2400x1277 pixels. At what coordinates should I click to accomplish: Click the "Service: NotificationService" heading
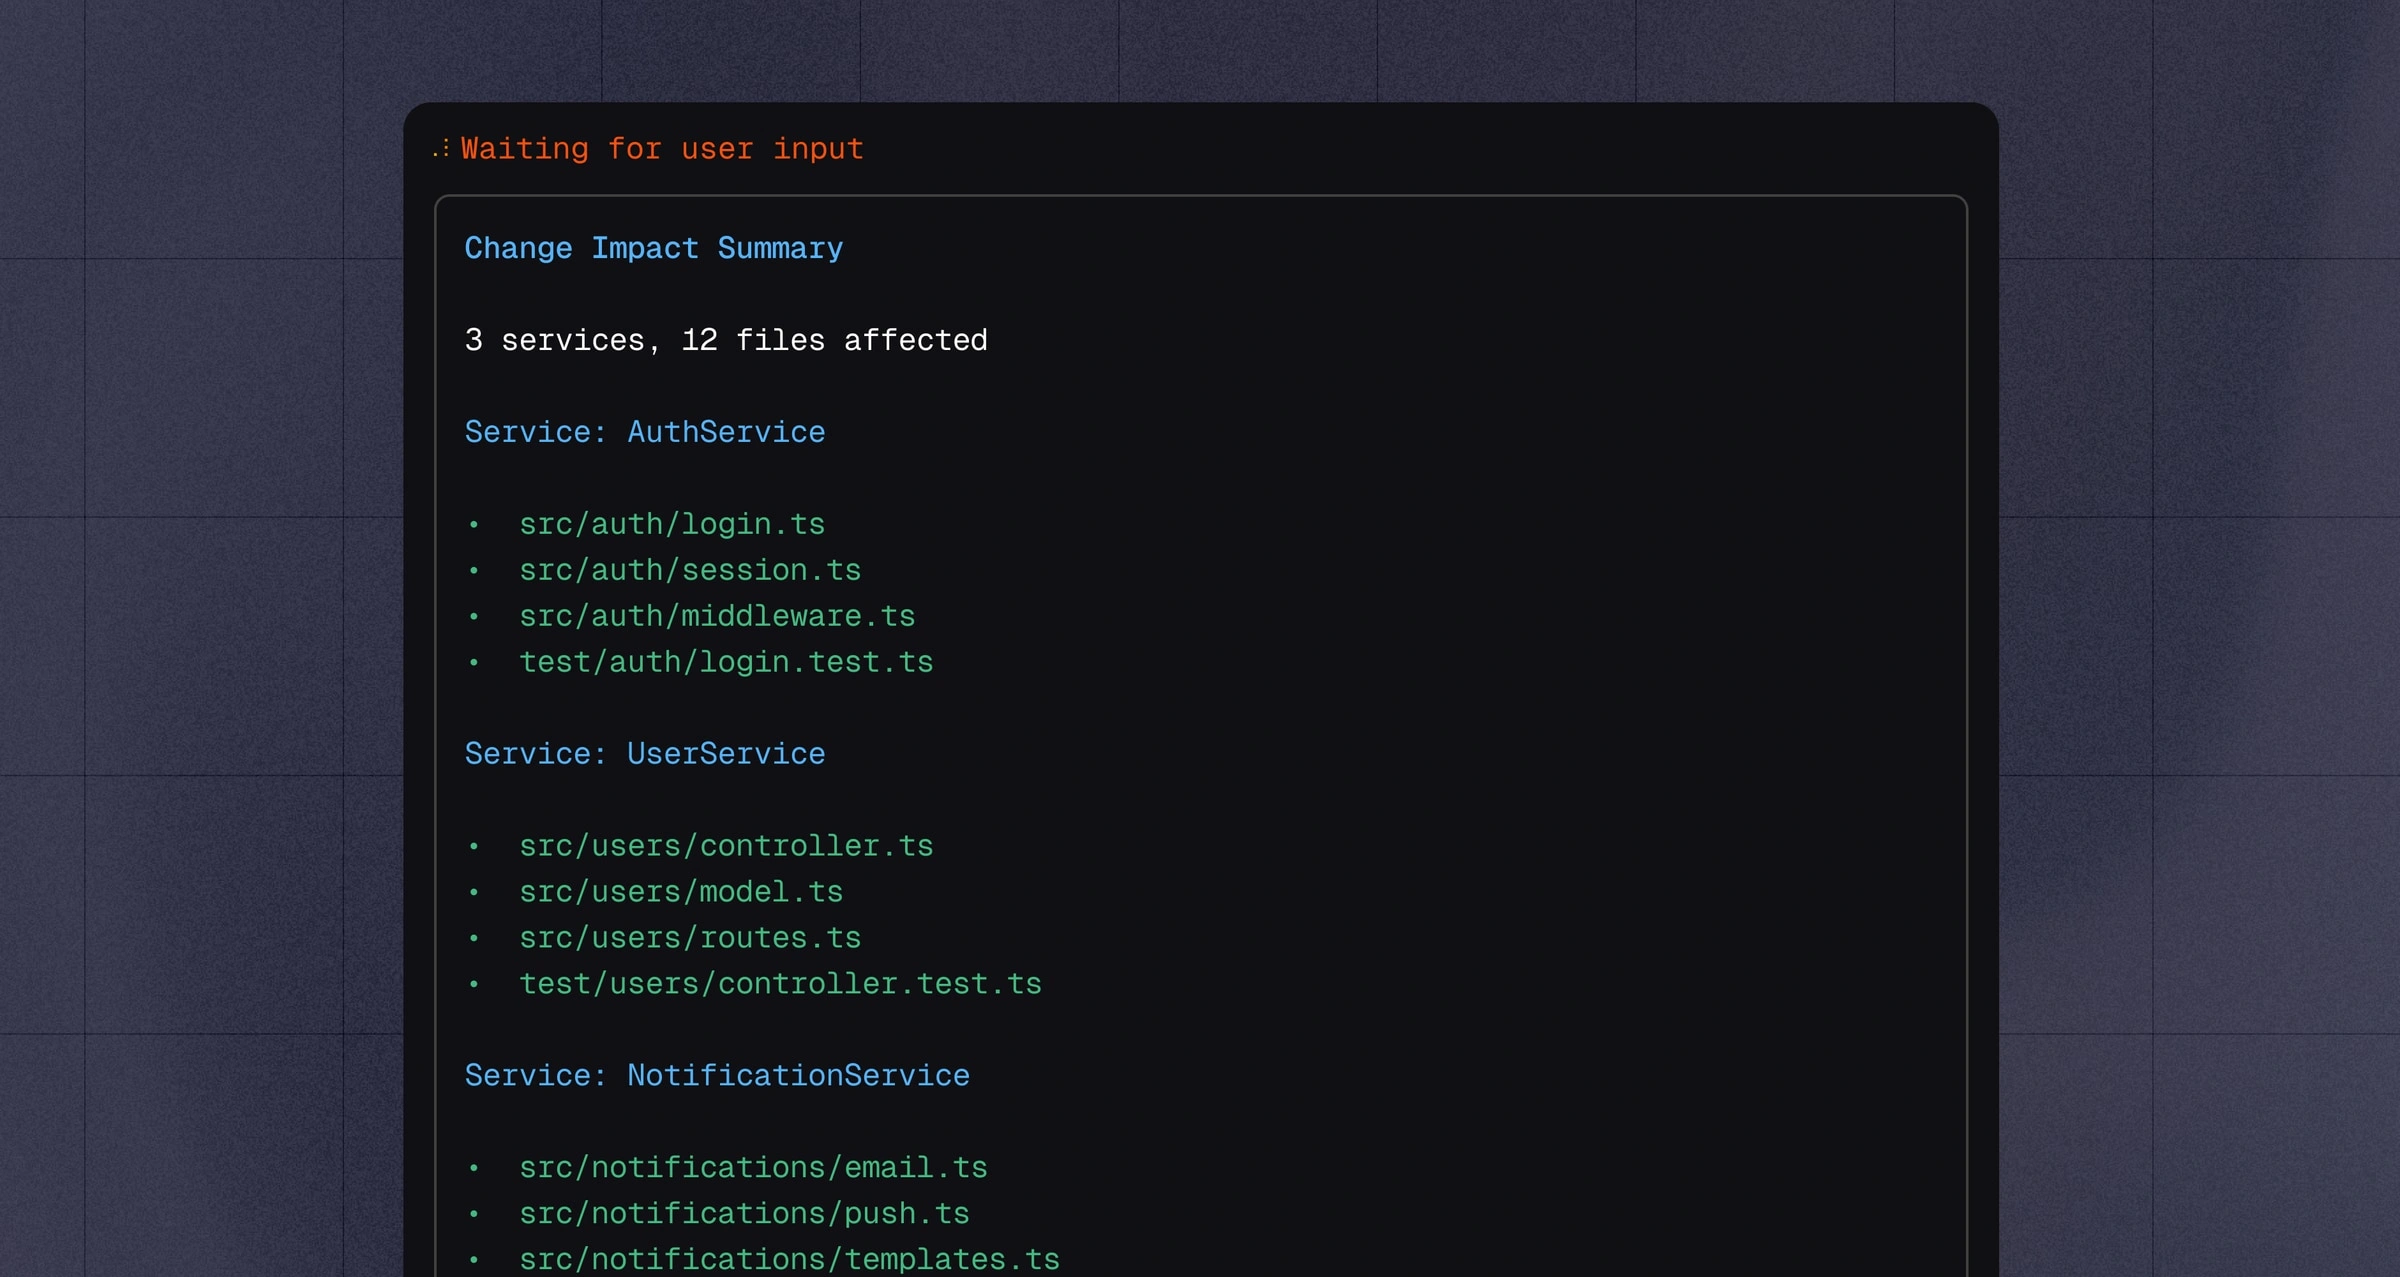click(717, 1076)
